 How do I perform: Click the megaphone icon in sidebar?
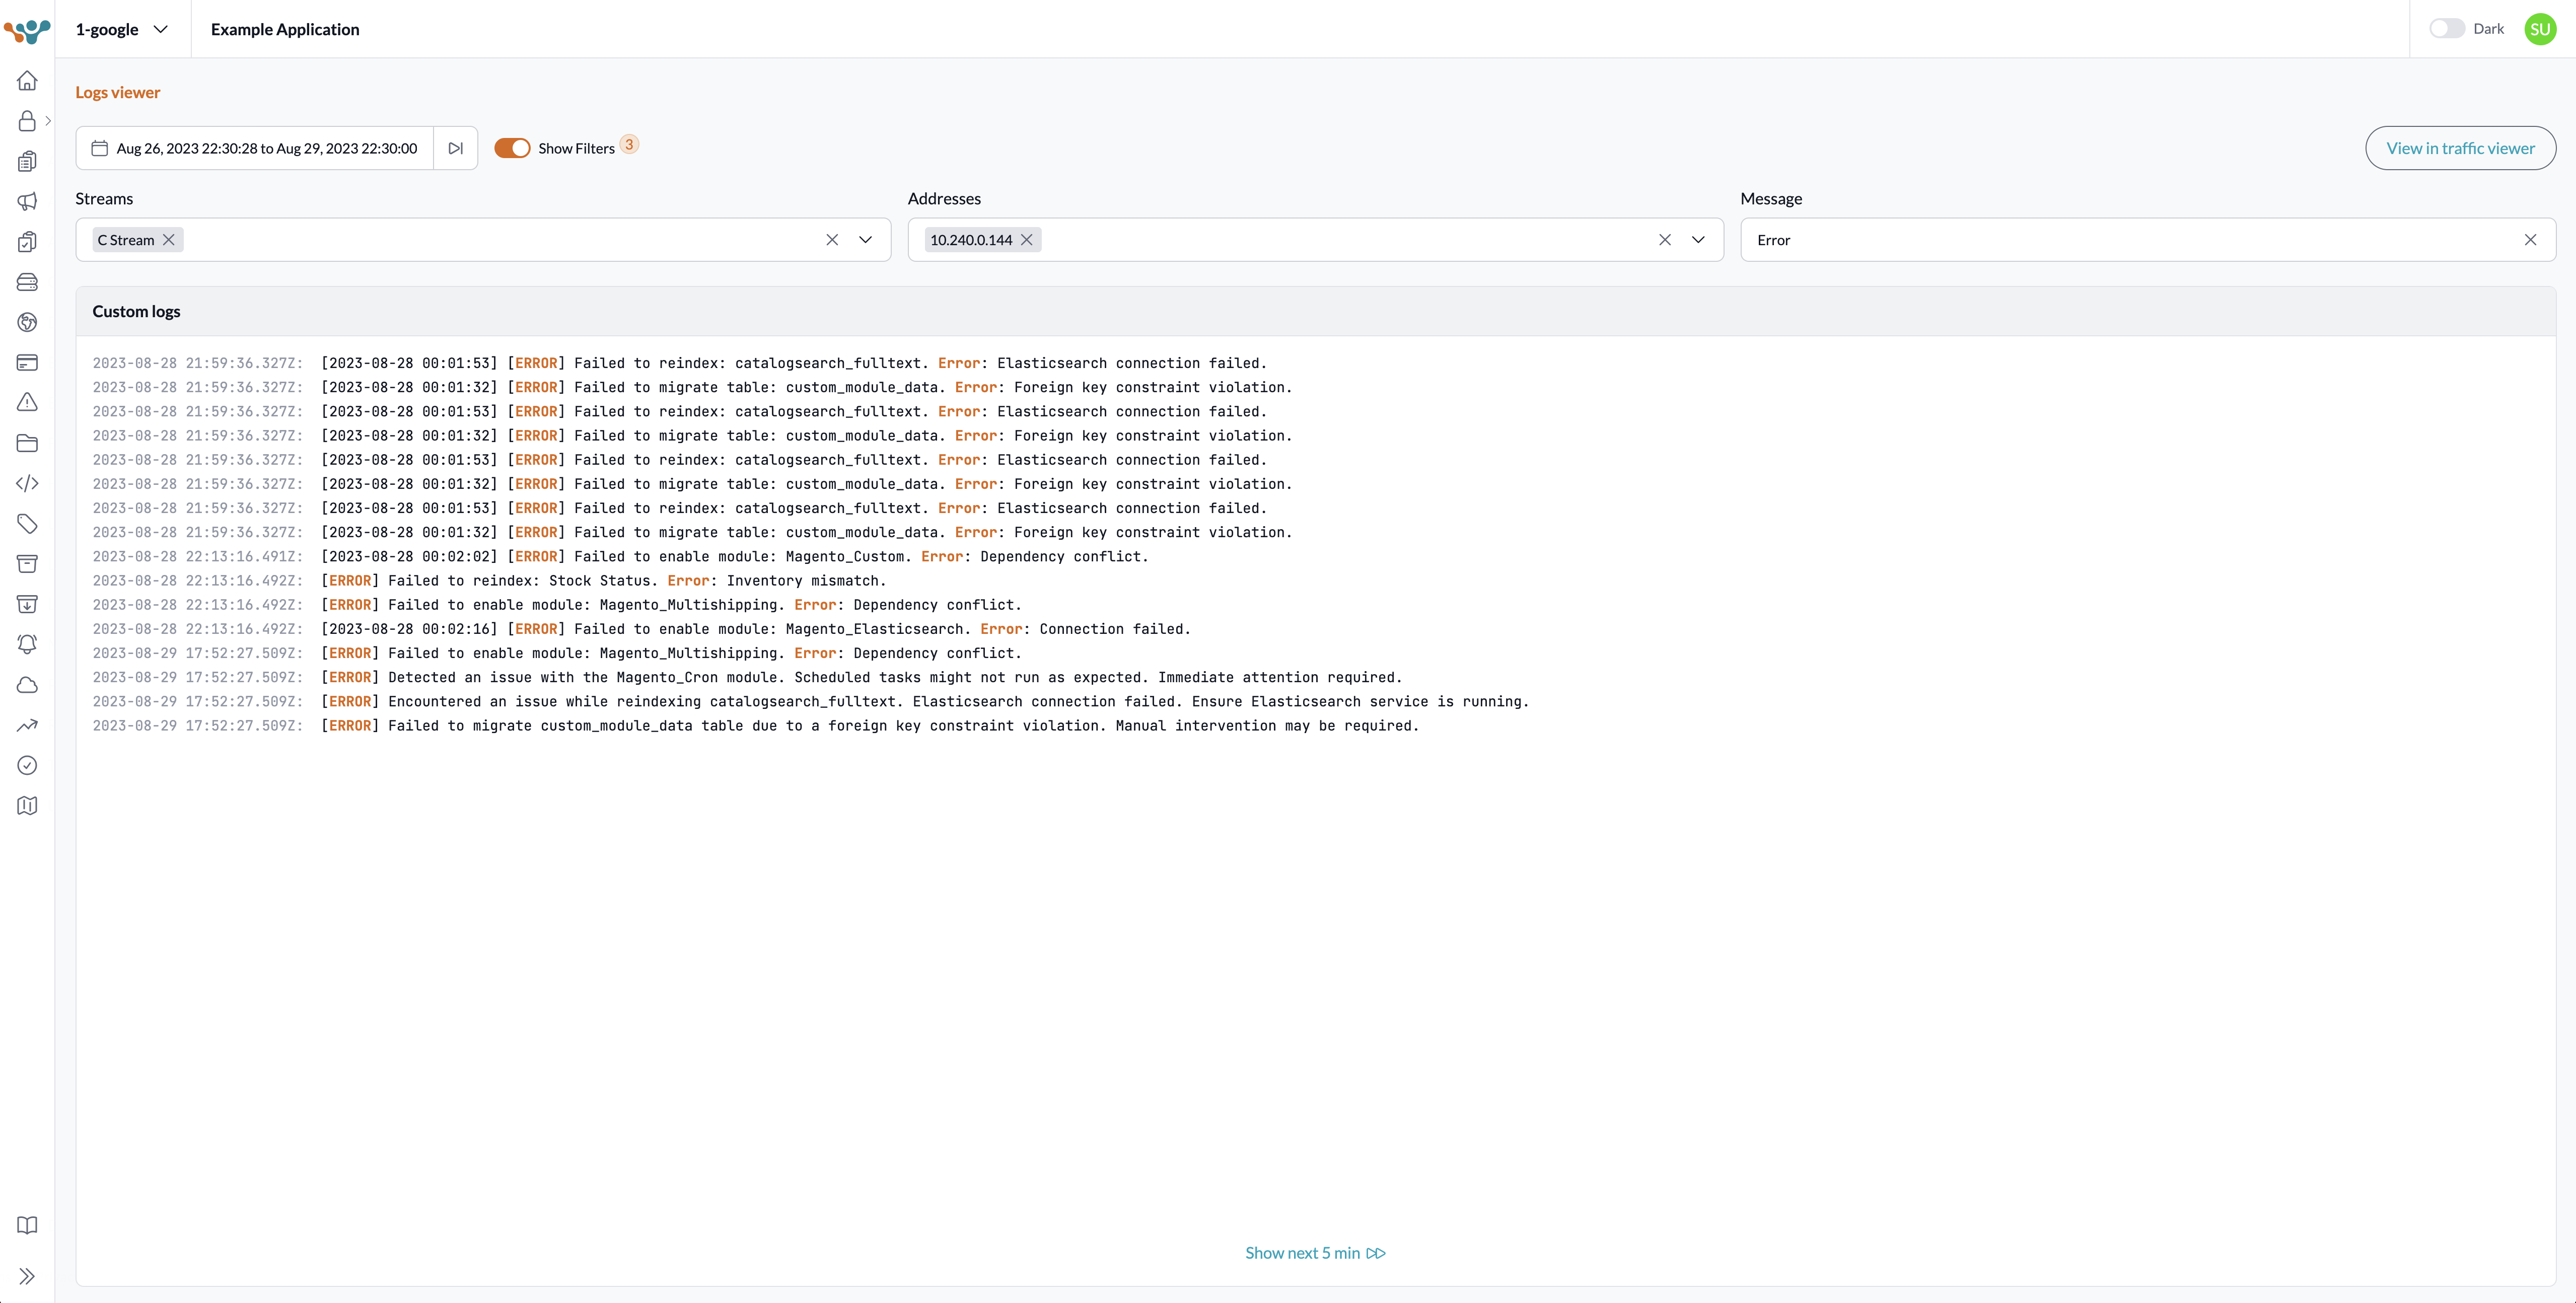point(27,201)
